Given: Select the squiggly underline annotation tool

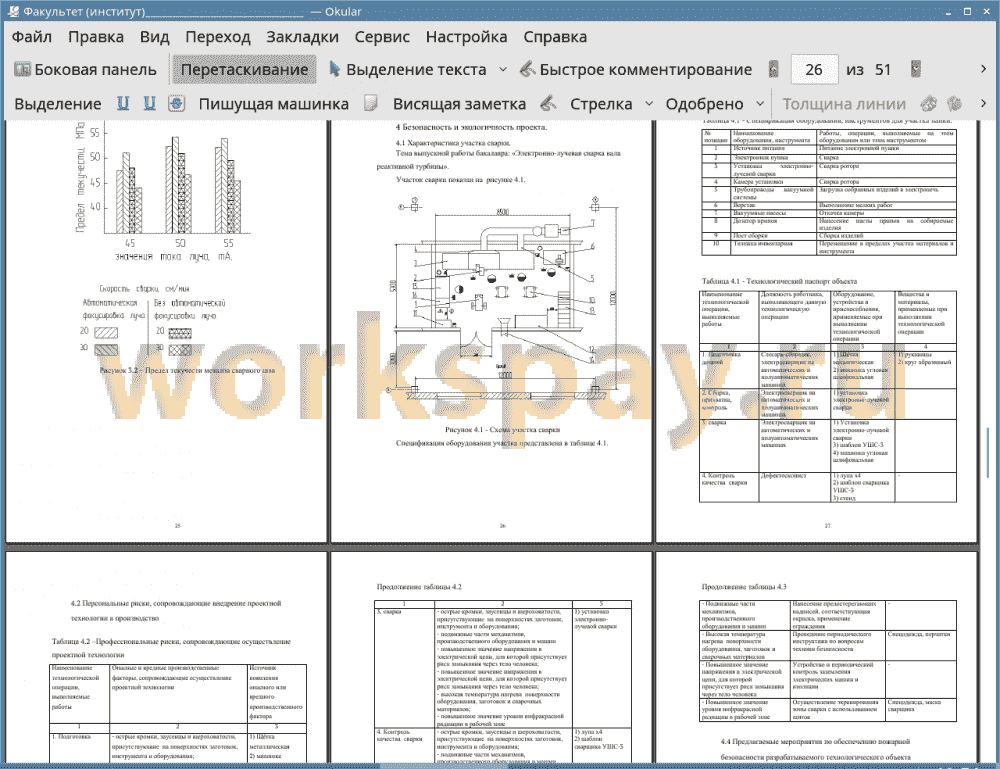Looking at the screenshot, I should click(x=149, y=103).
